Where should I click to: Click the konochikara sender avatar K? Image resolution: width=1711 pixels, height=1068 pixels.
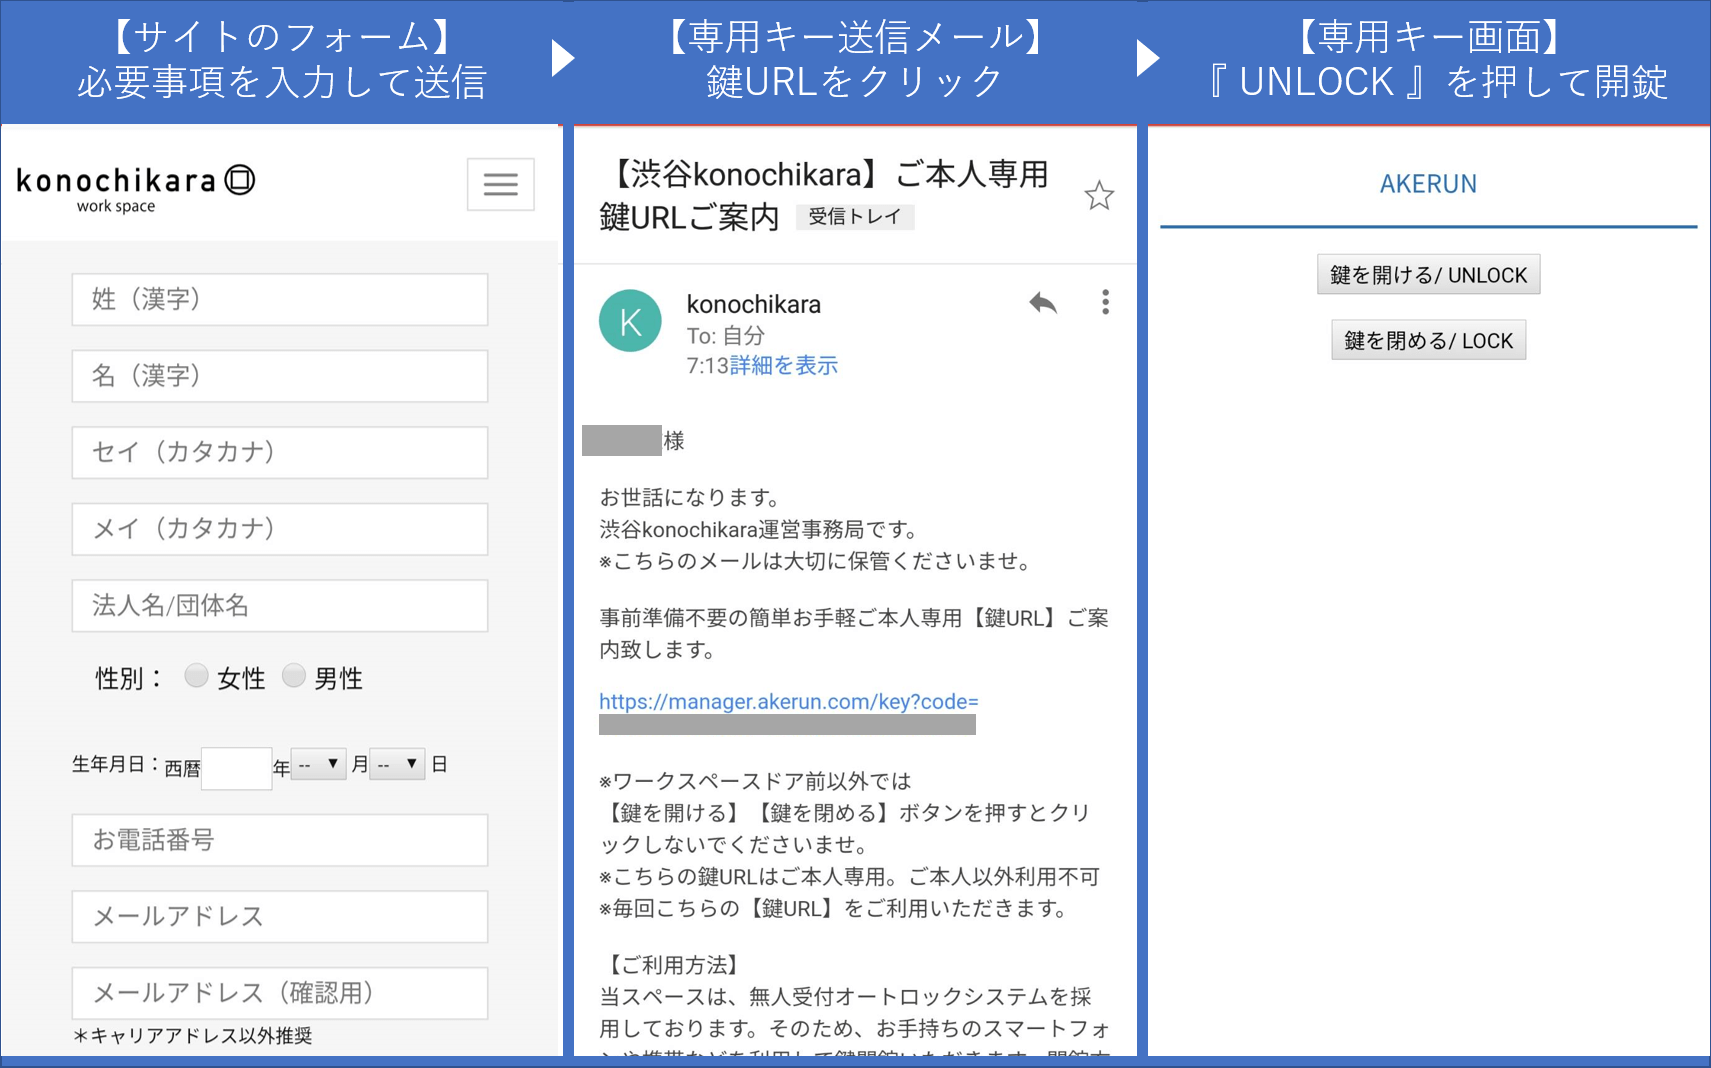pyautogui.click(x=630, y=321)
